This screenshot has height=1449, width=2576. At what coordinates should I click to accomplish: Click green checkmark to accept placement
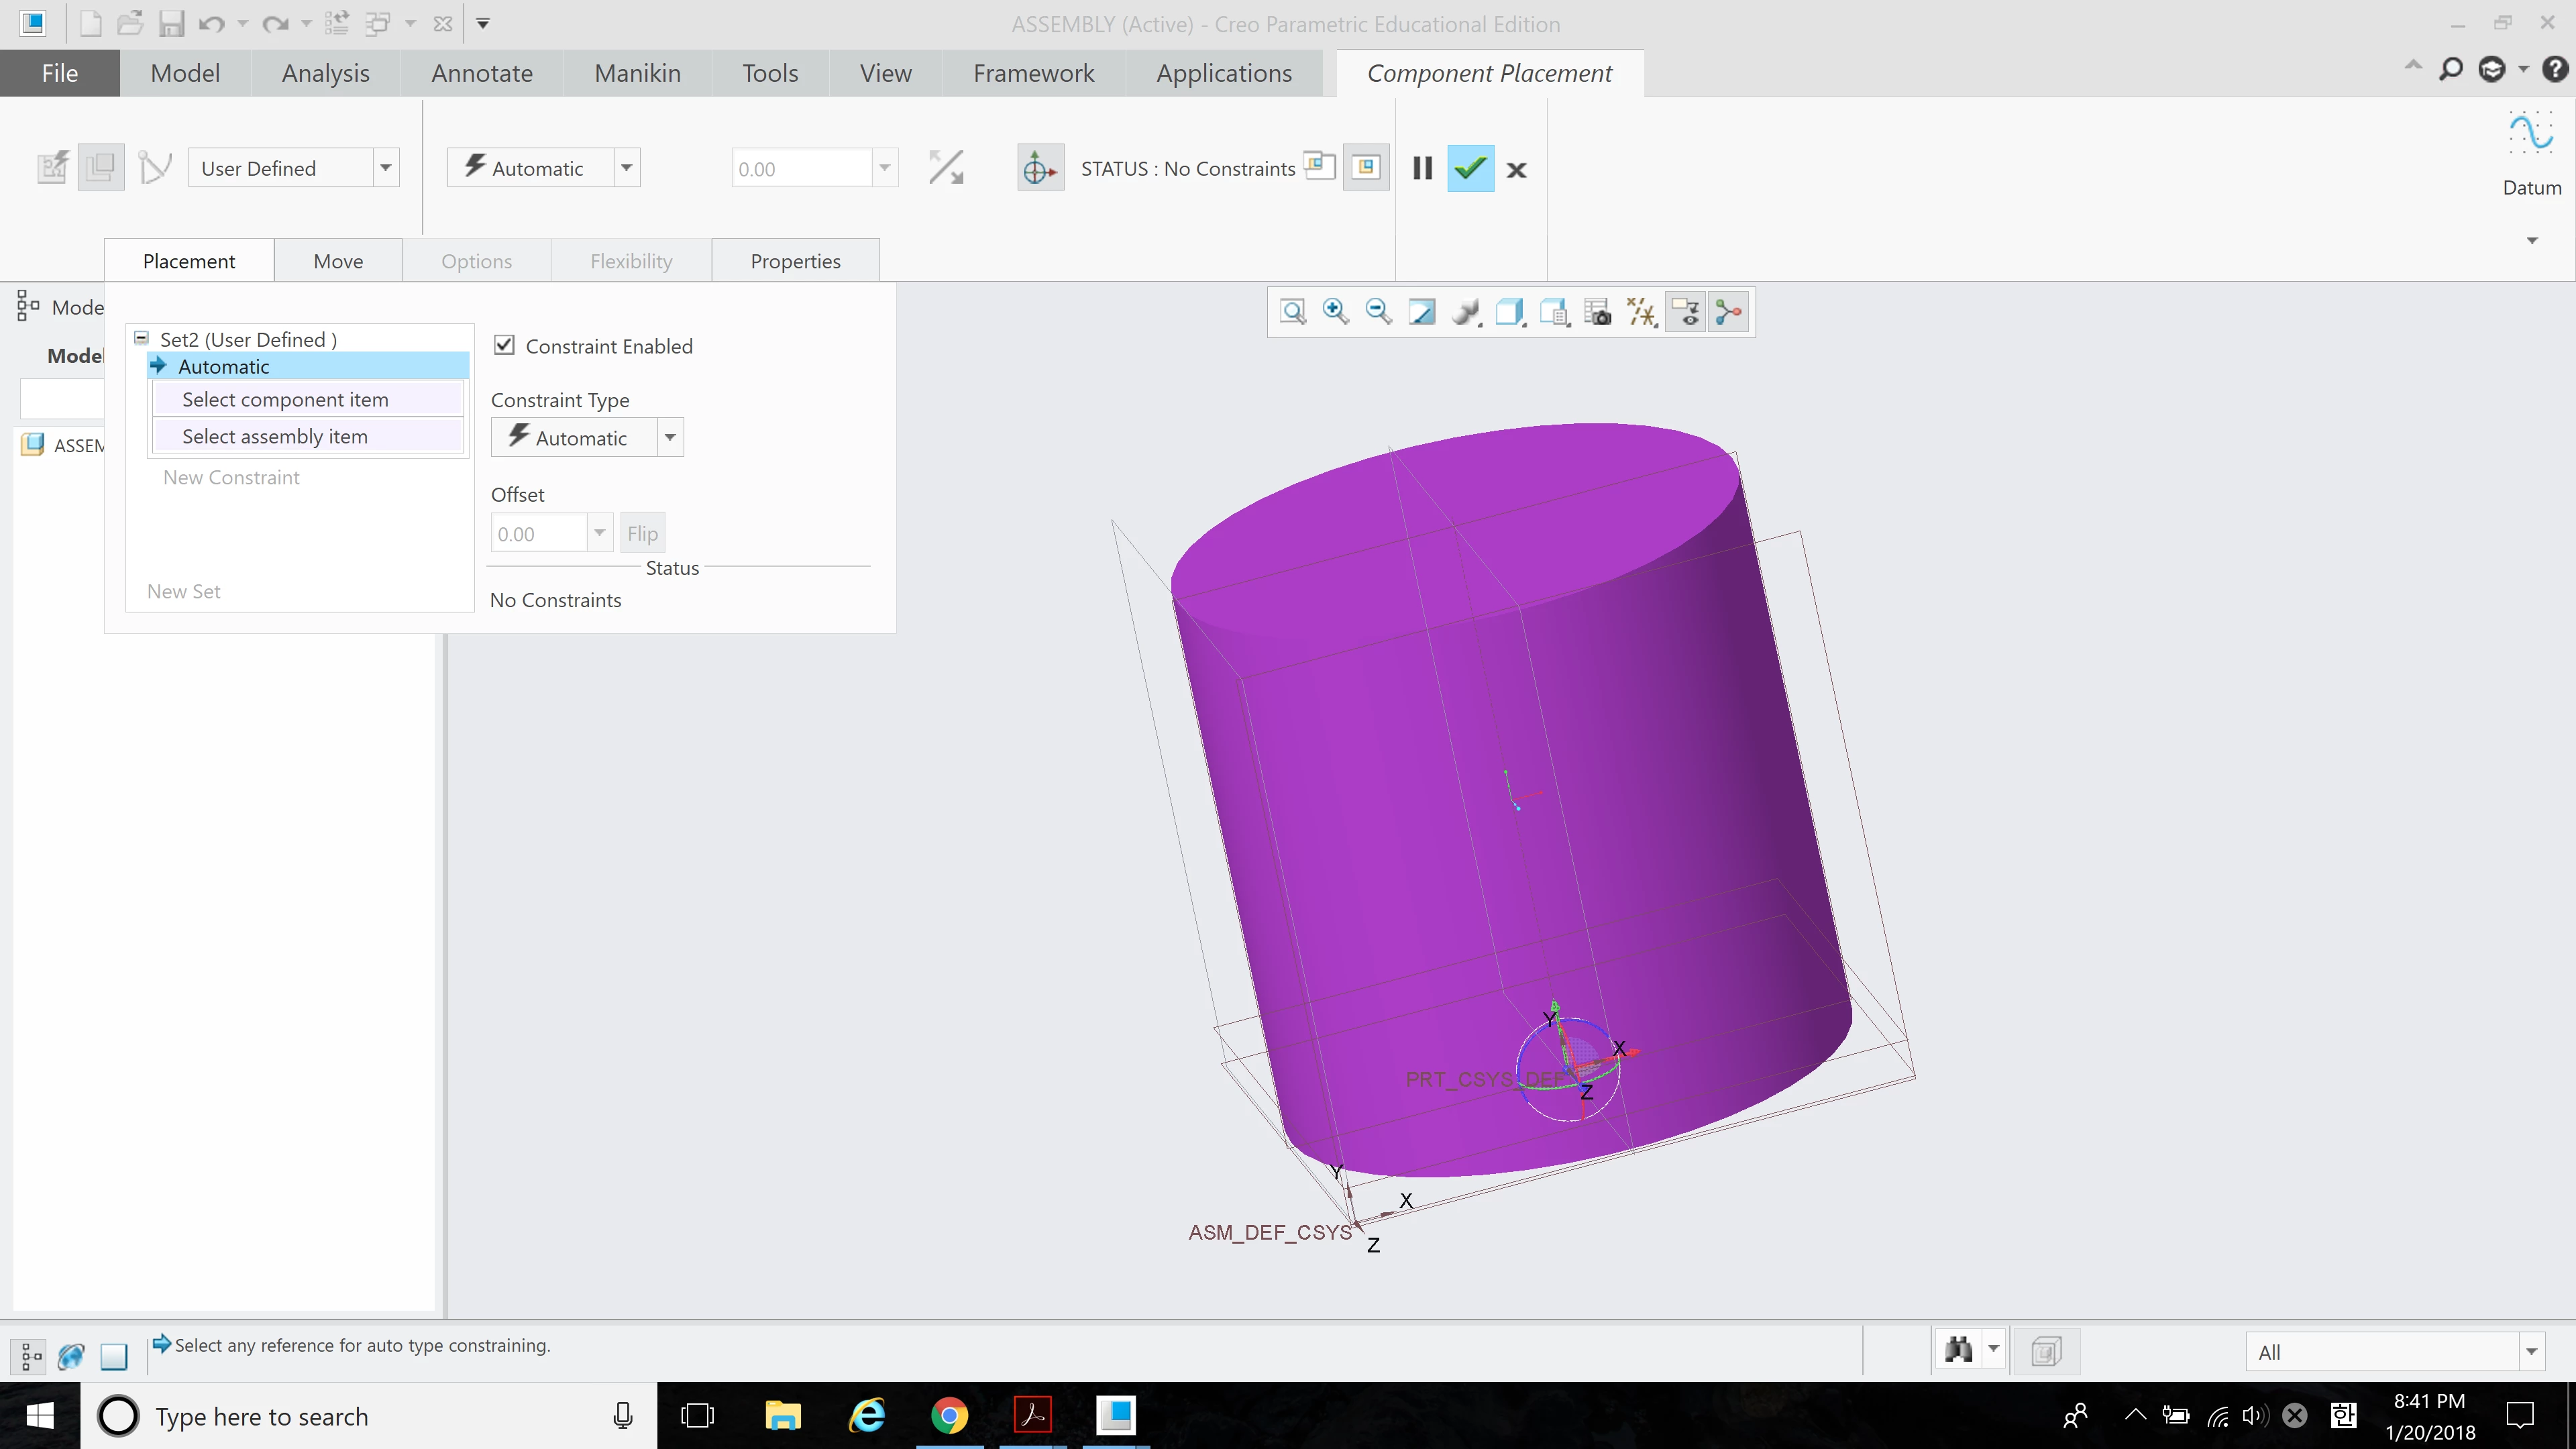coord(1470,169)
